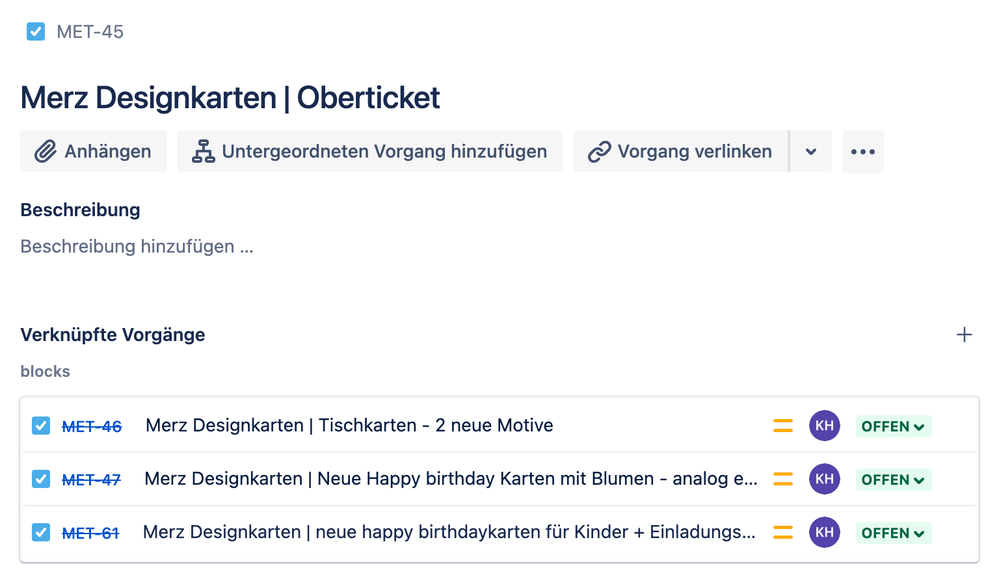Uncheck the MET-61 checkbox
The height and width of the screenshot is (578, 999).
point(40,532)
